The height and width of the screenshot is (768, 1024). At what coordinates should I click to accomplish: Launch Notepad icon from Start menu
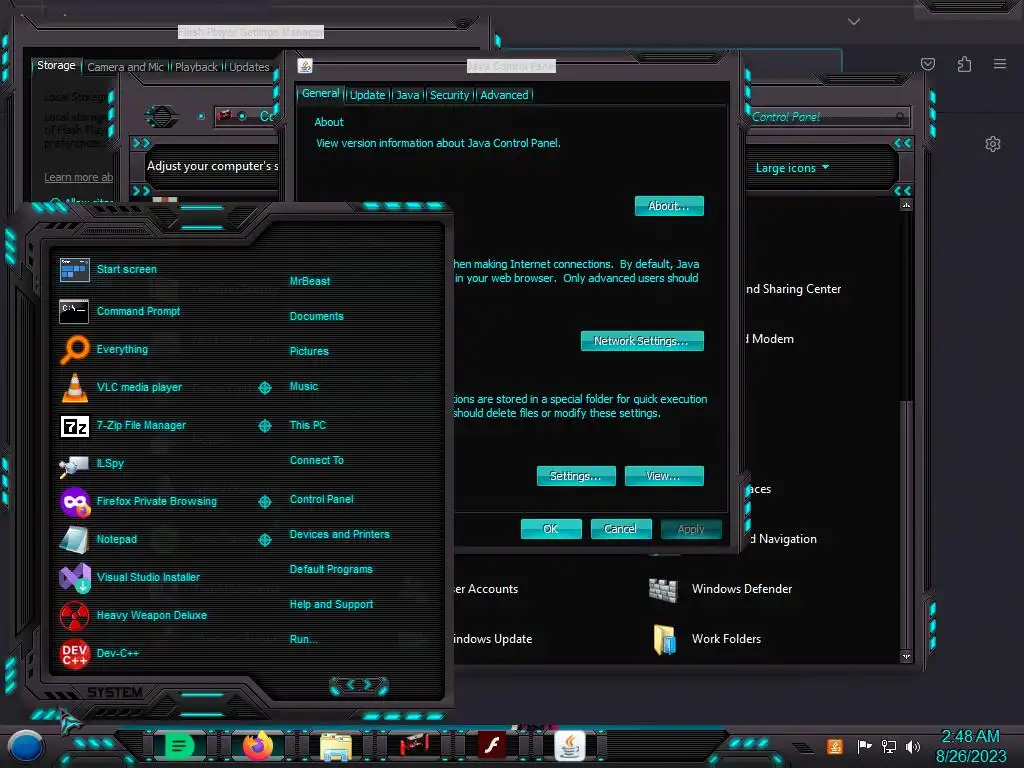click(74, 539)
